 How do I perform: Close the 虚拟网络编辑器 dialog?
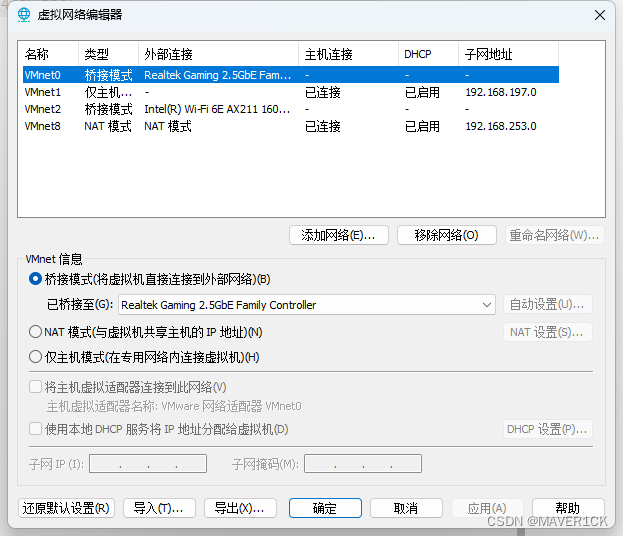(600, 15)
